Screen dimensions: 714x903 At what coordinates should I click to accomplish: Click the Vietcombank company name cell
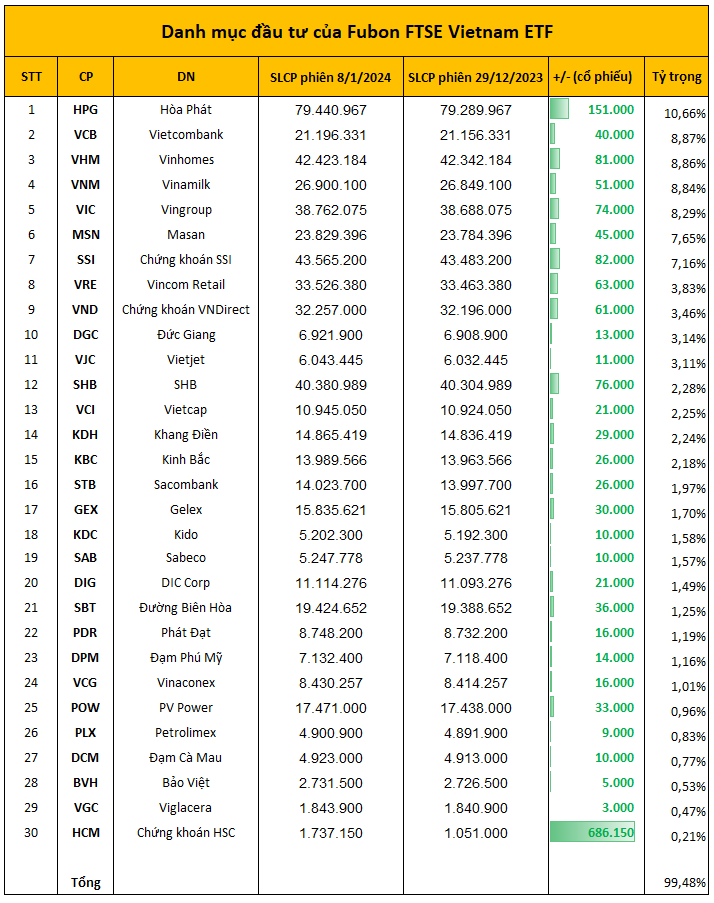coord(186,135)
